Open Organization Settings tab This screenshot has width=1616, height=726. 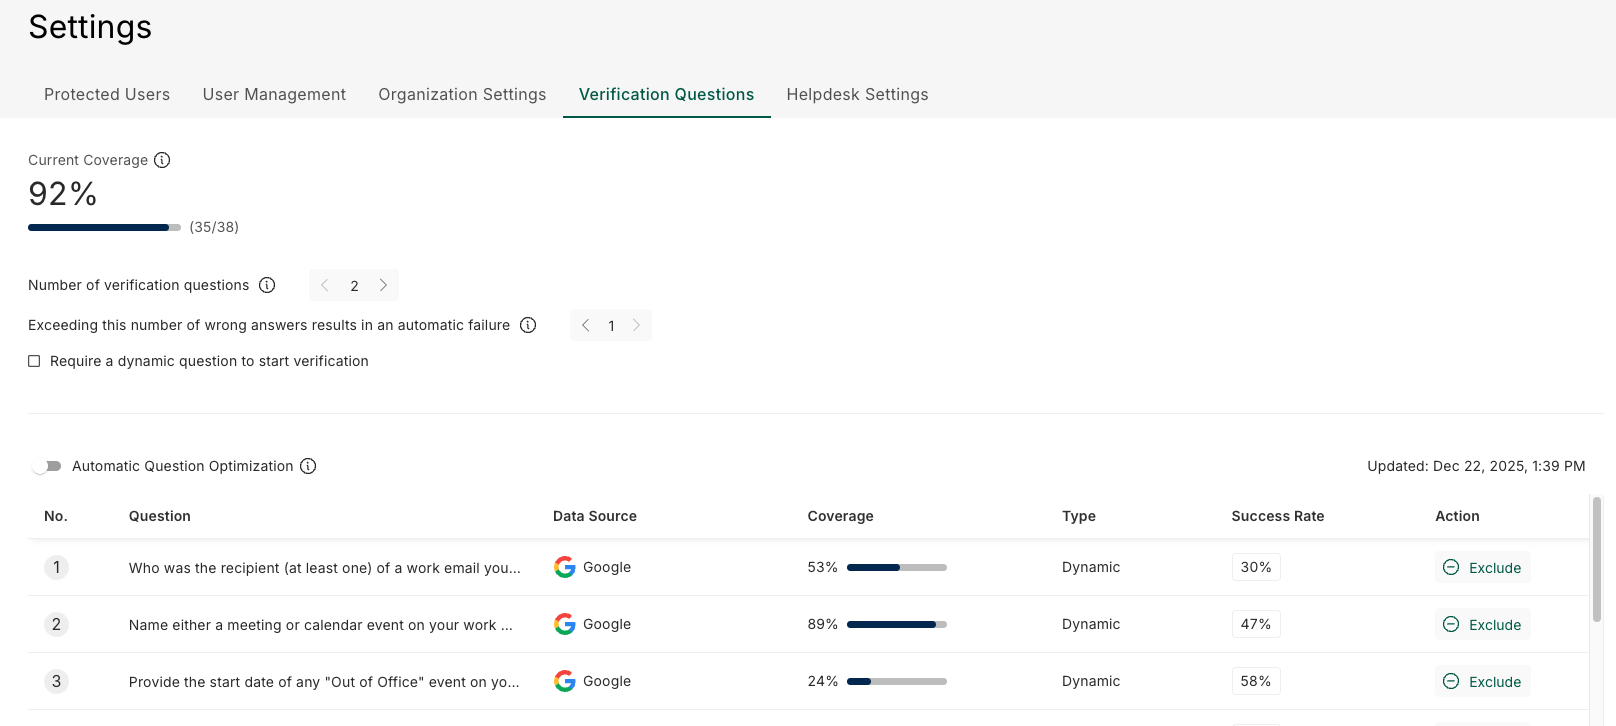tap(462, 94)
